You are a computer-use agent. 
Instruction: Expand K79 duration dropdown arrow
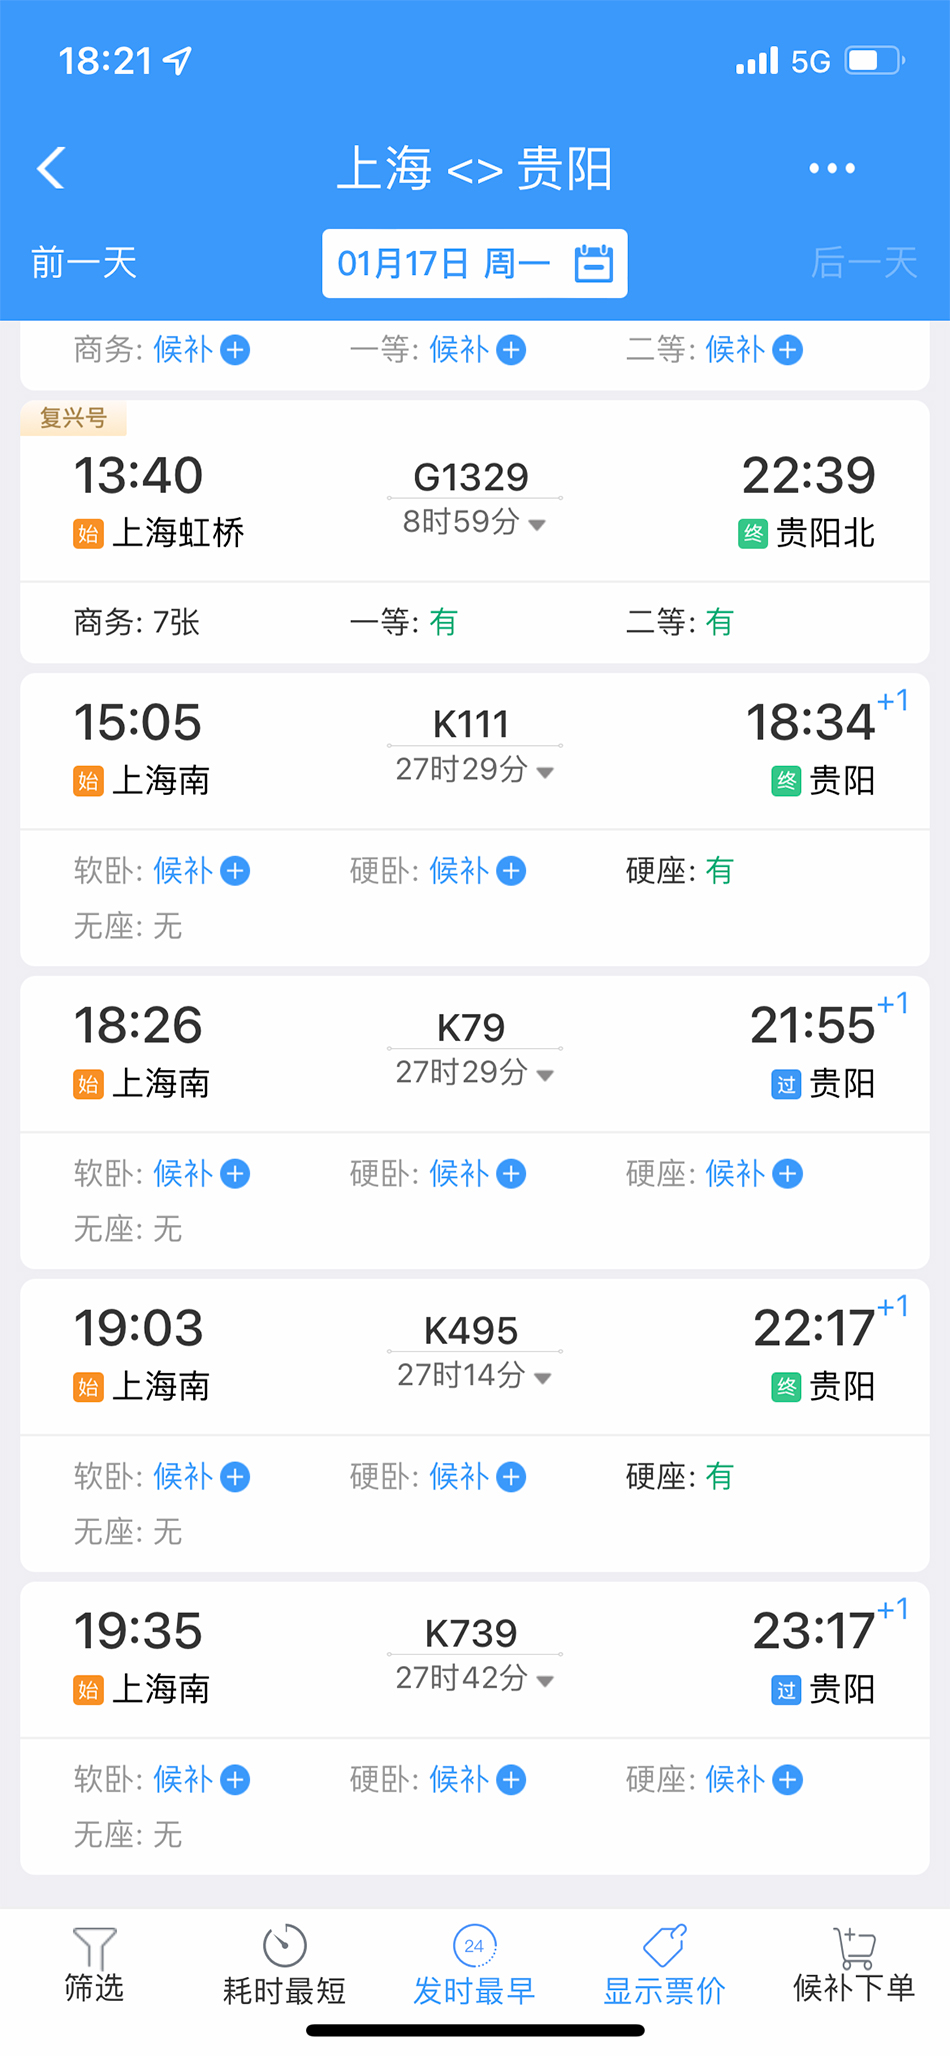coord(545,1075)
